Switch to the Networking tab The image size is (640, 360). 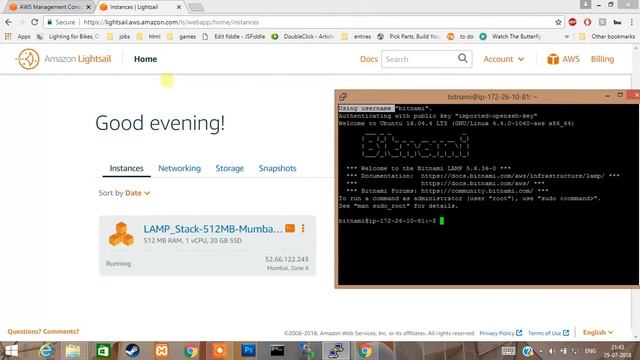click(x=180, y=168)
